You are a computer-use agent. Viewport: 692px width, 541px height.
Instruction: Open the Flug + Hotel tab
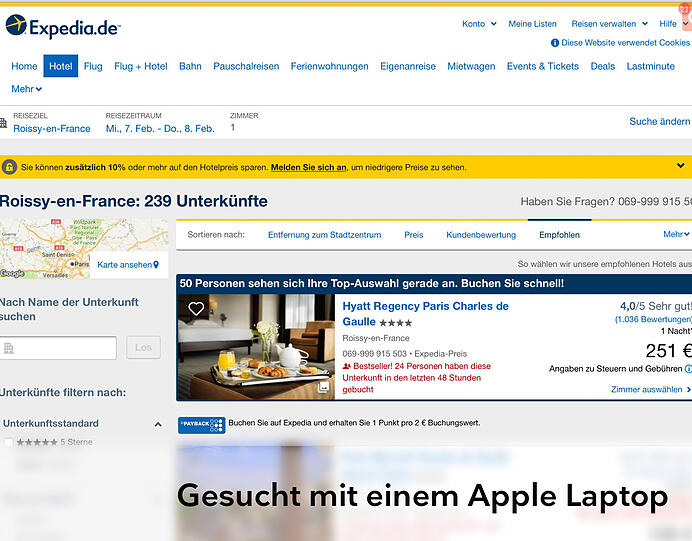pos(141,66)
